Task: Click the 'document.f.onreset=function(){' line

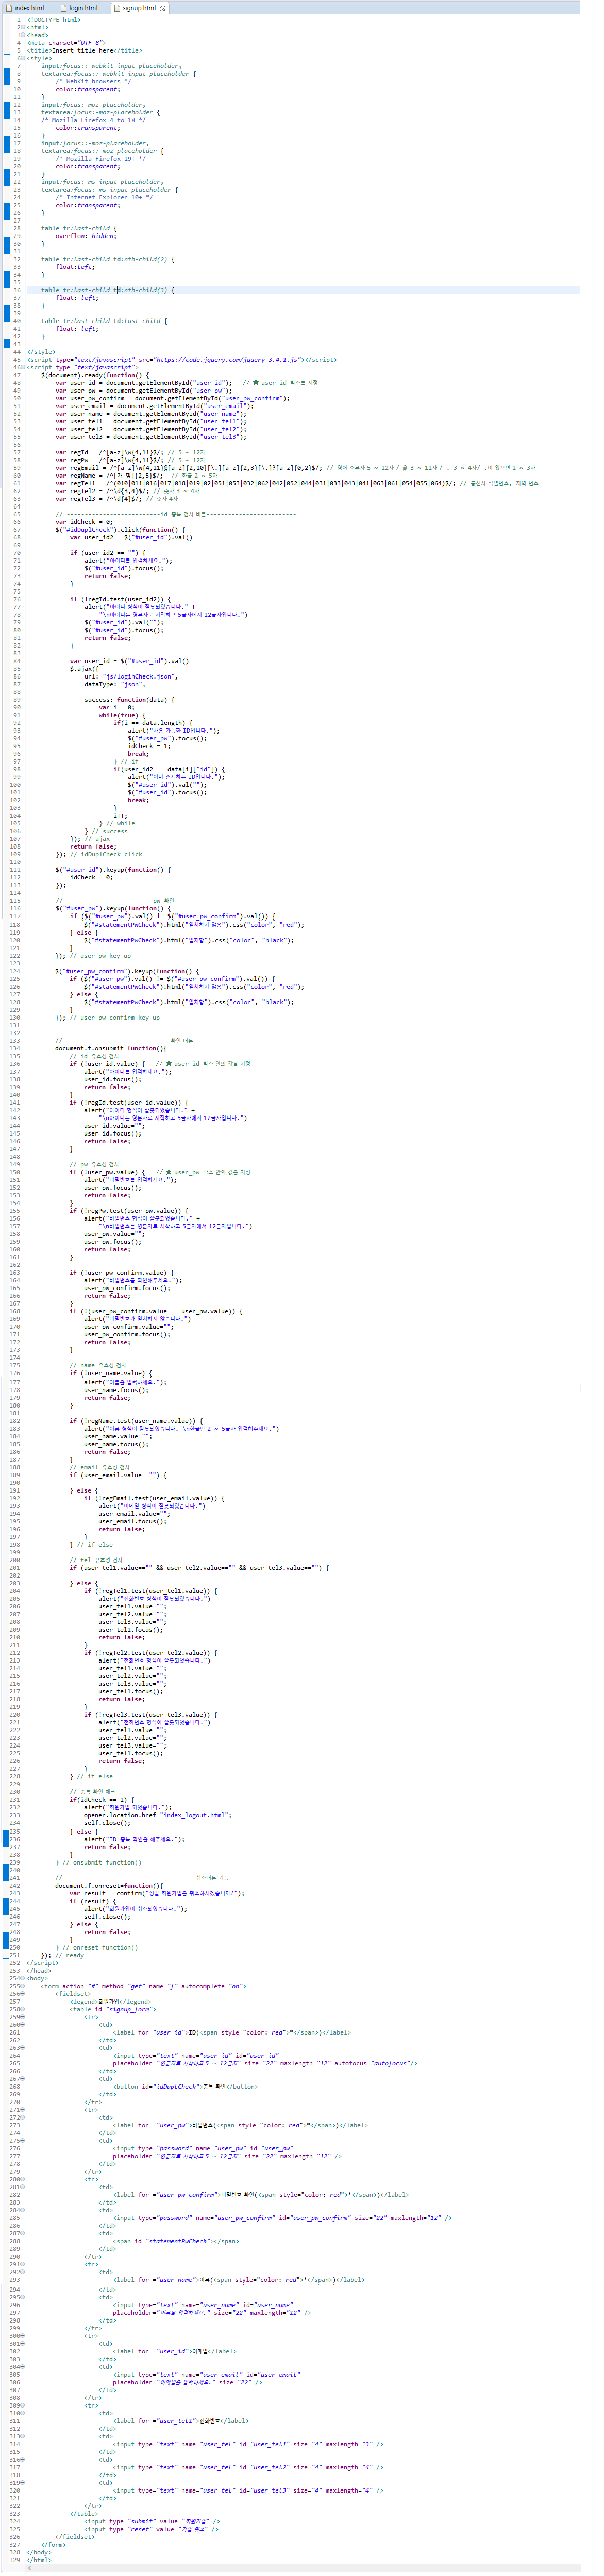Action: 109,1885
